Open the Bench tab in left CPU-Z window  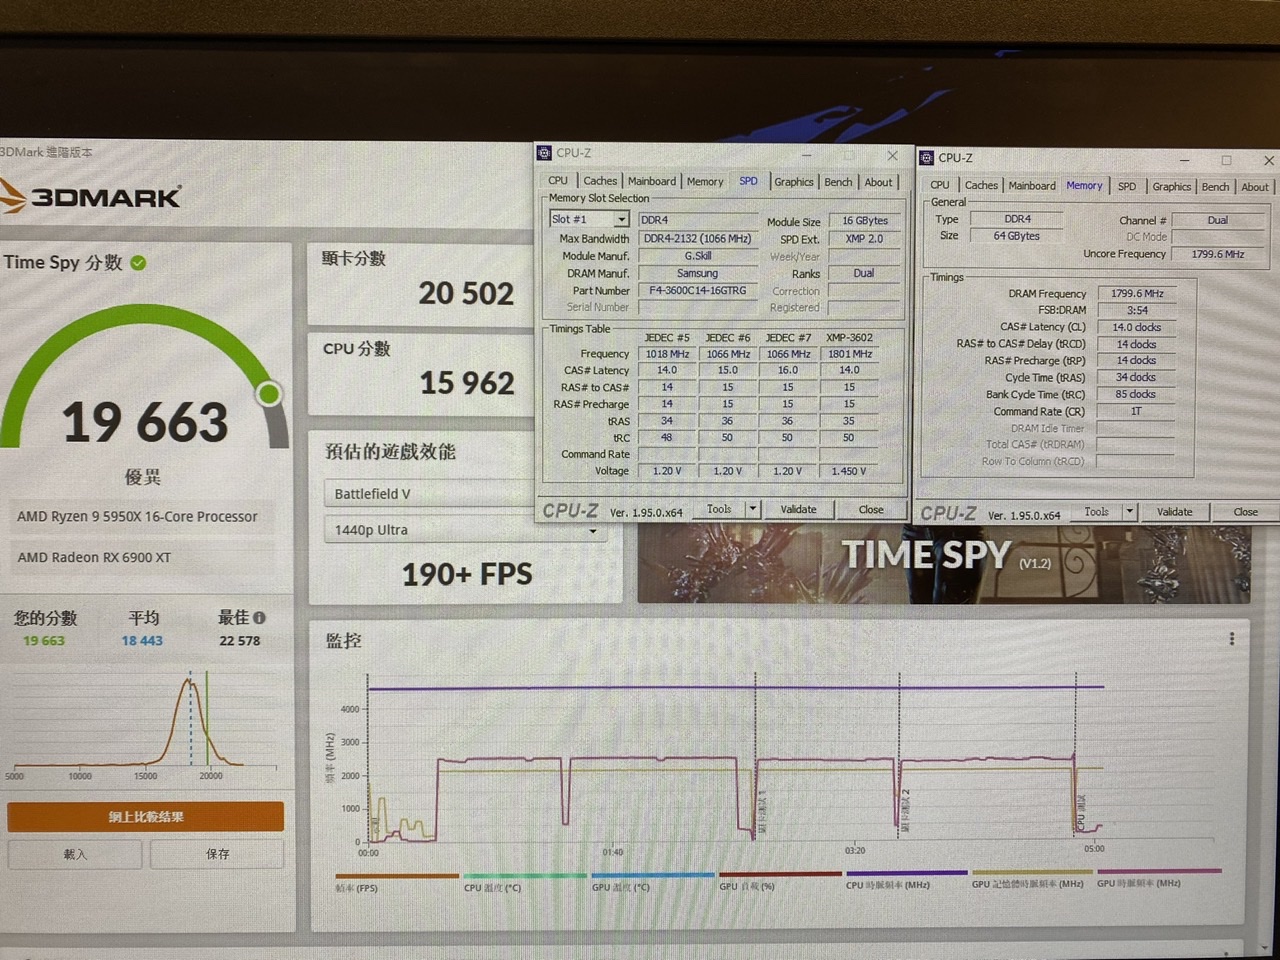coord(839,182)
